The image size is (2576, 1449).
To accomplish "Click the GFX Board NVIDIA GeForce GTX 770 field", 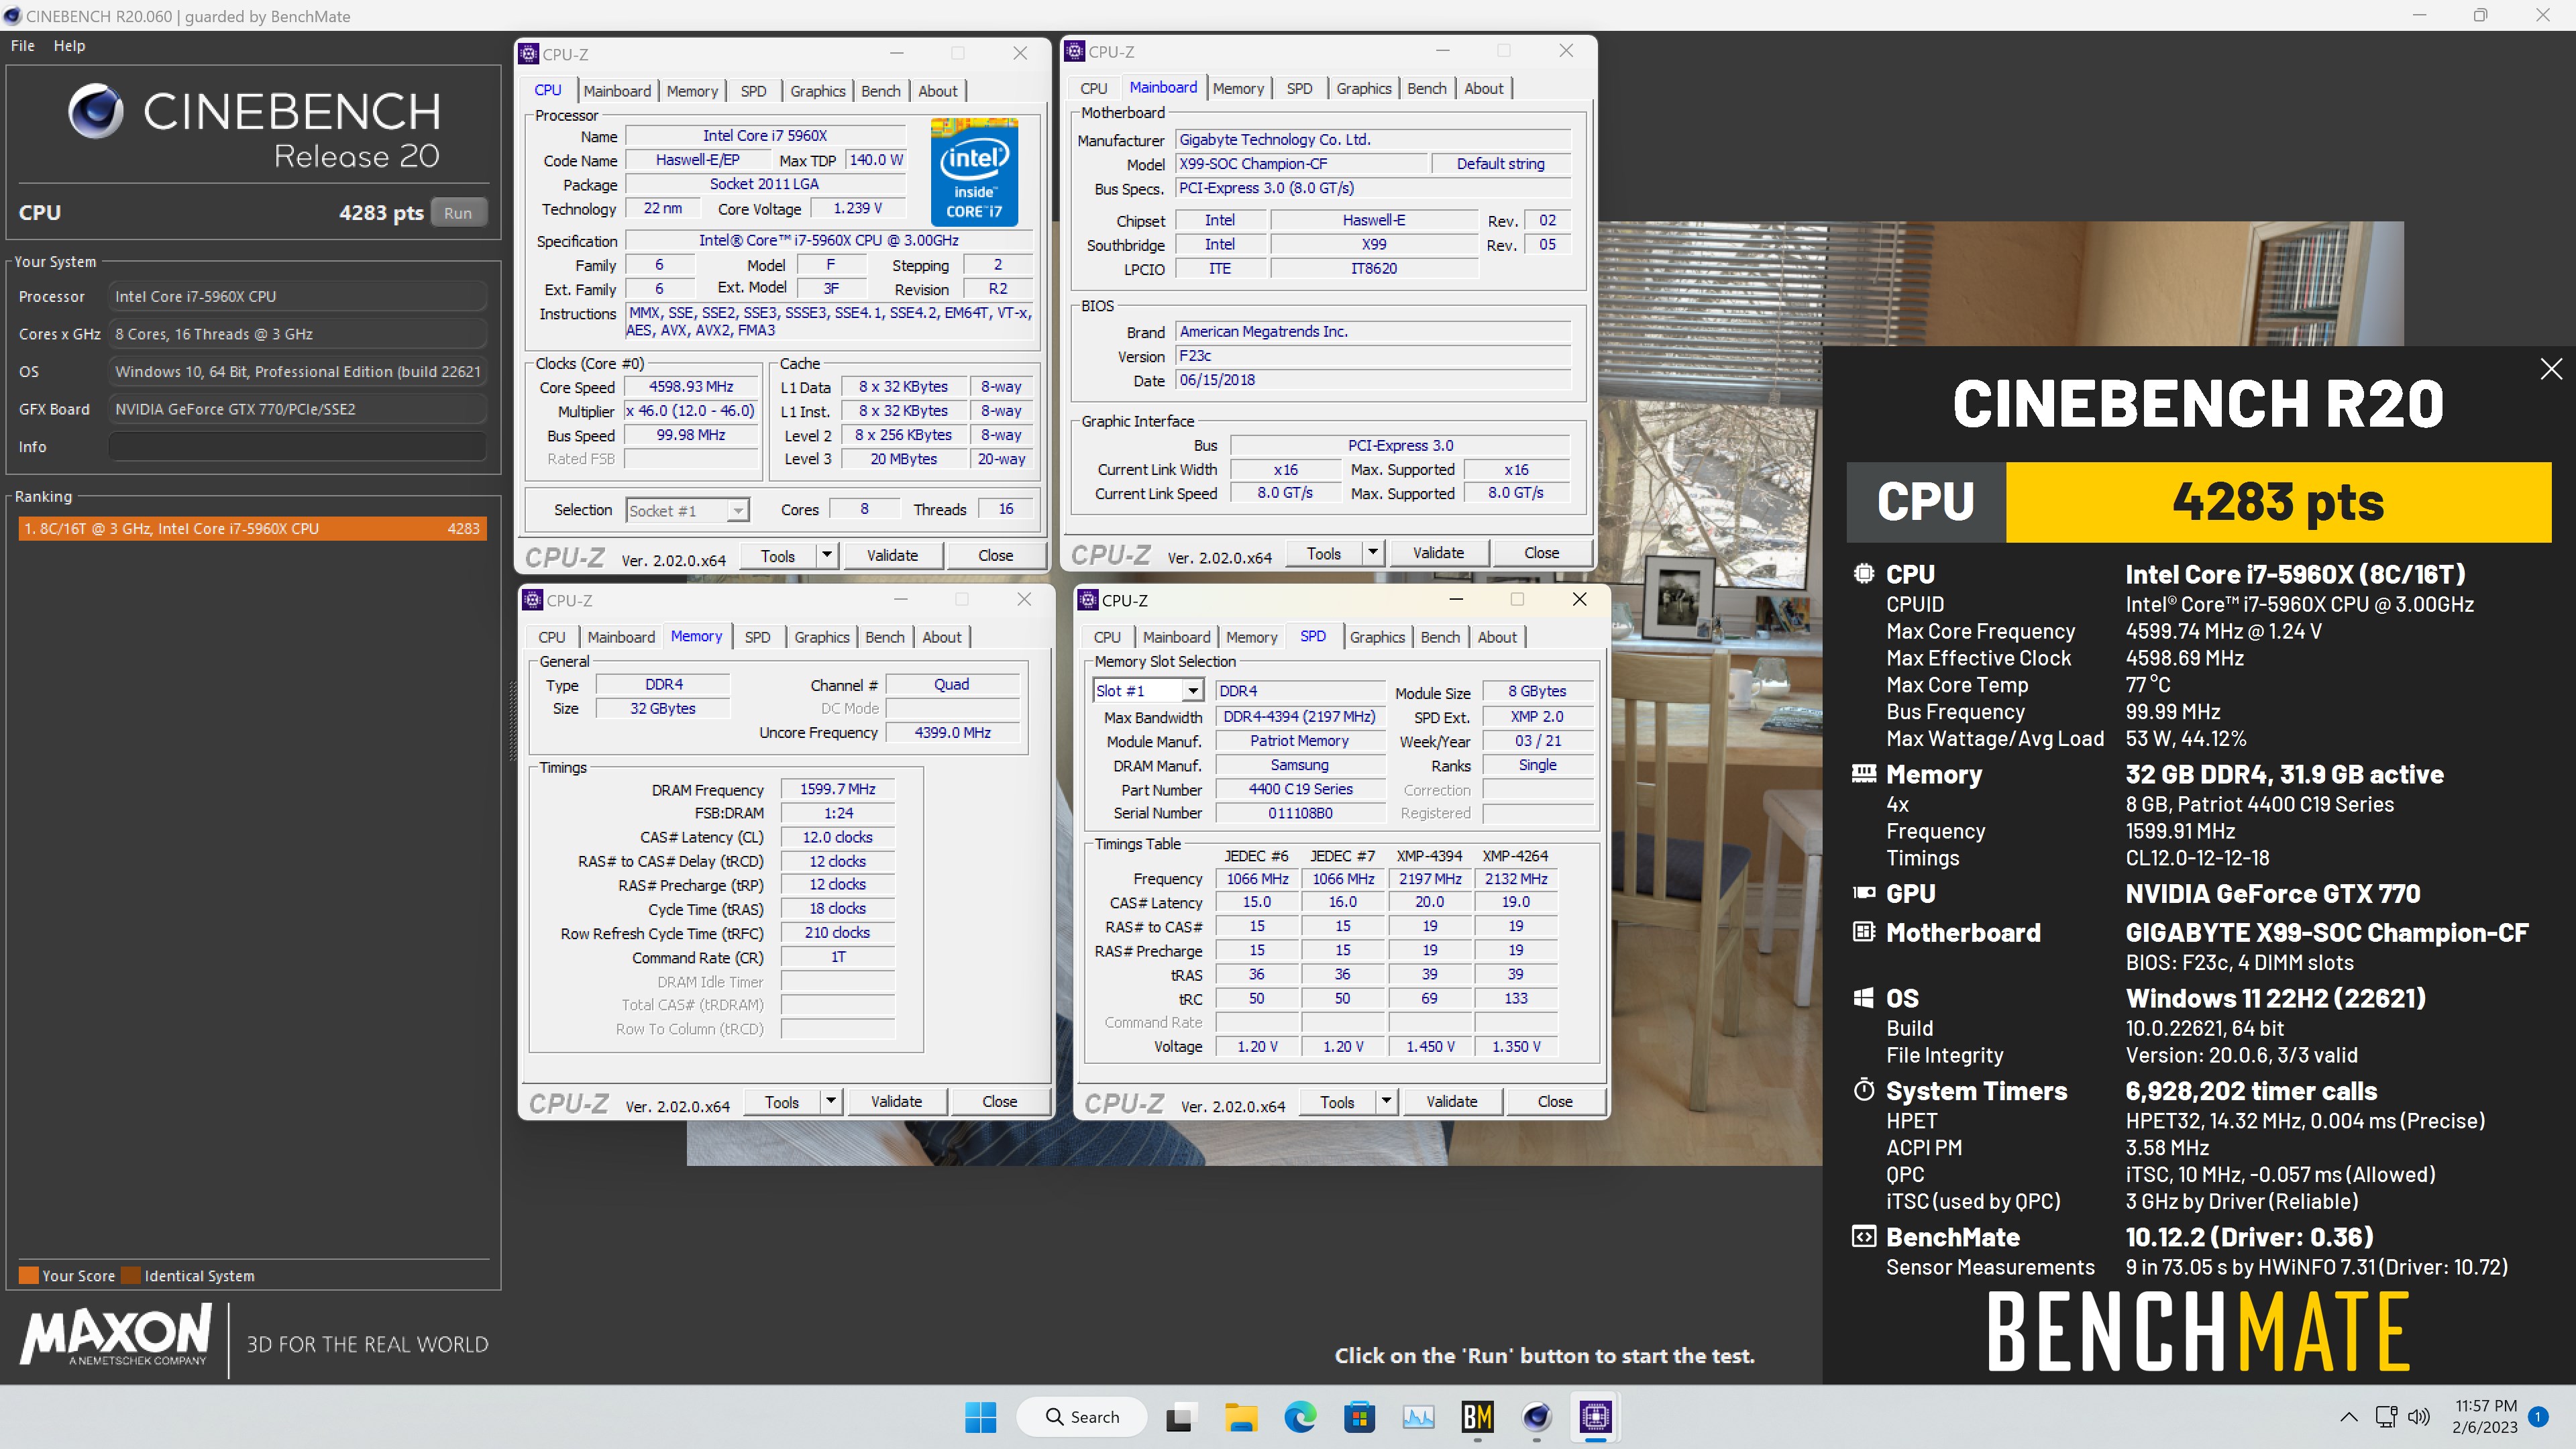I will tap(297, 409).
